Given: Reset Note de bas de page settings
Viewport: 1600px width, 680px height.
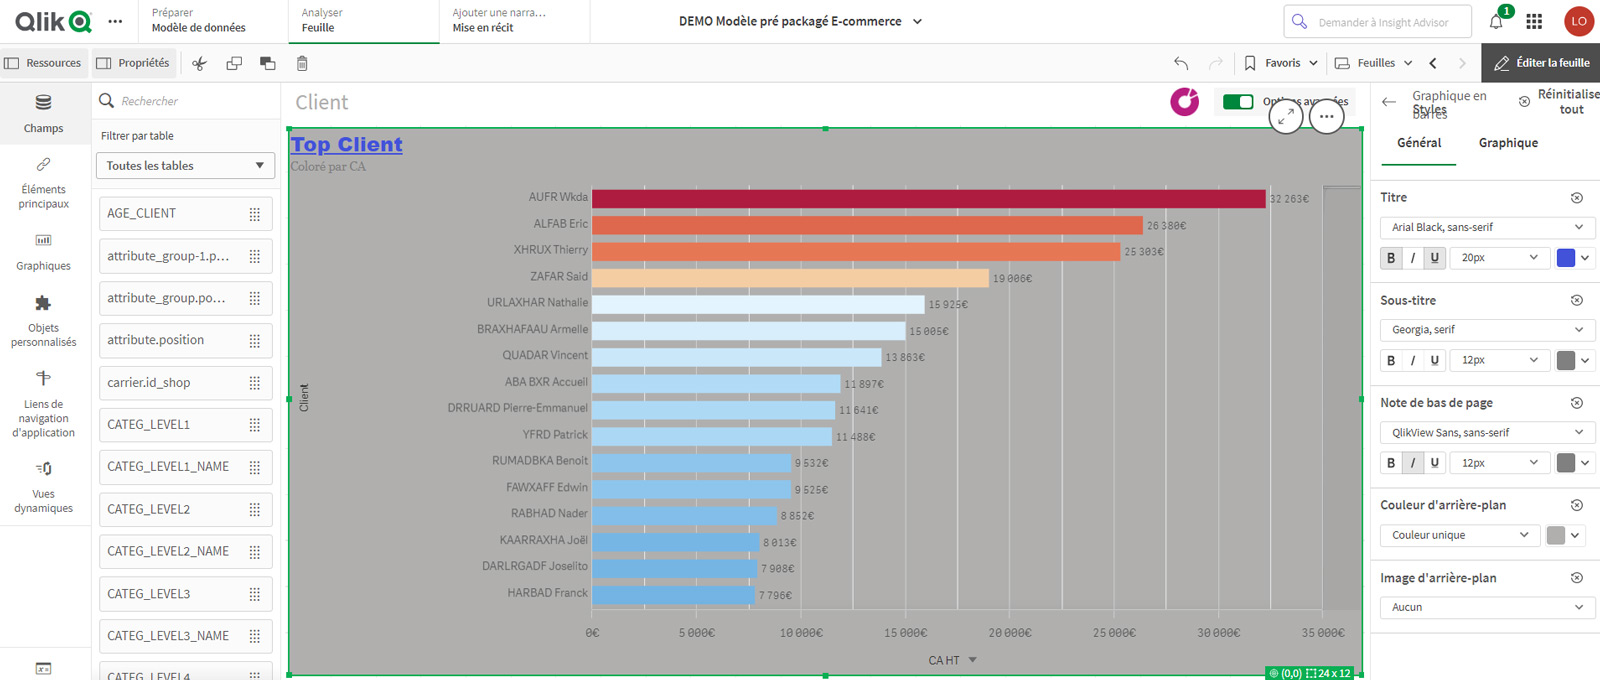Looking at the screenshot, I should tap(1577, 403).
